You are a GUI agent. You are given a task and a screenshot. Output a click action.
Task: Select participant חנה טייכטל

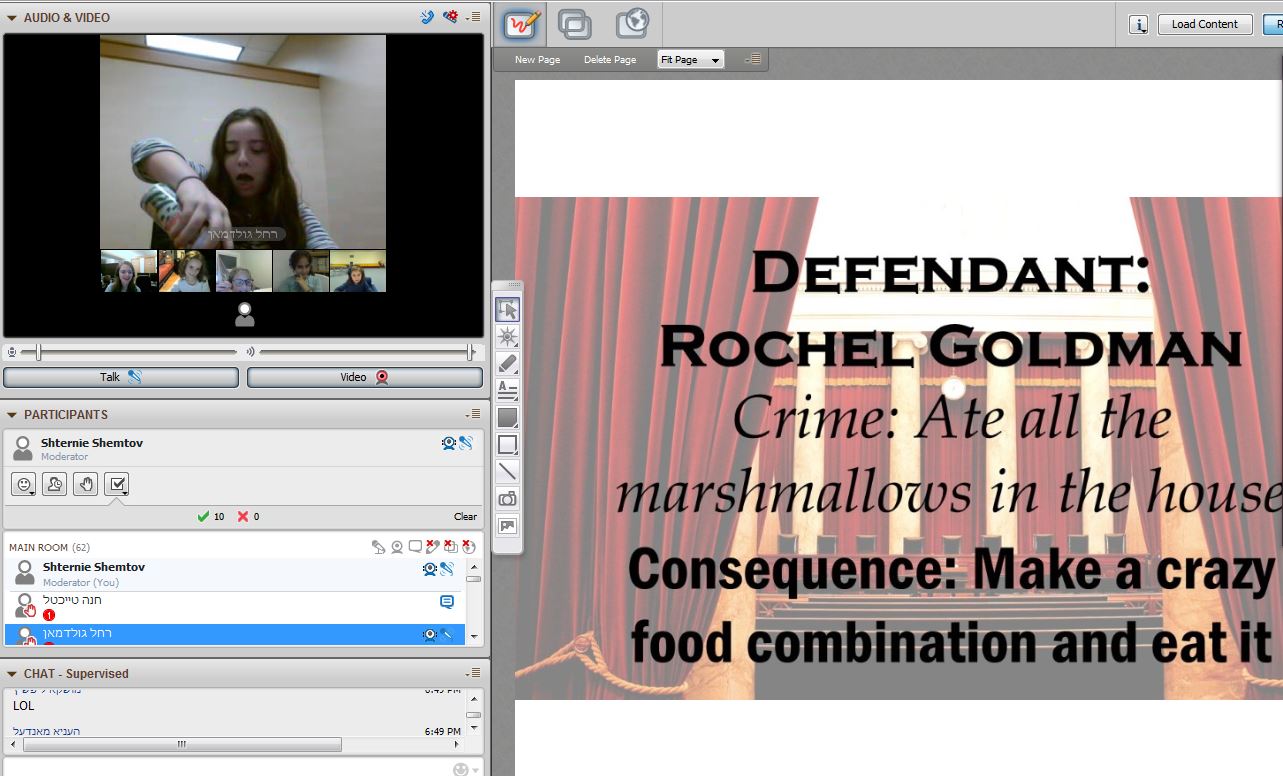[235, 606]
